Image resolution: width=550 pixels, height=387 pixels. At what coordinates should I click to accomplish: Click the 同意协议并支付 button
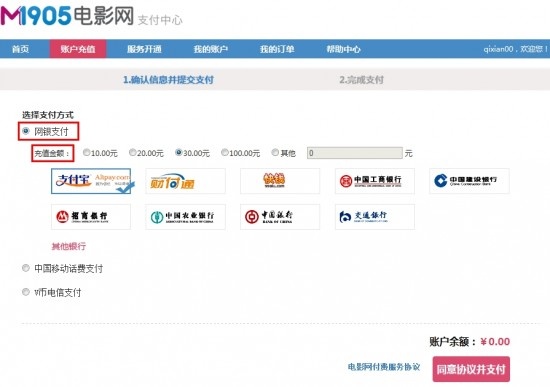471,369
